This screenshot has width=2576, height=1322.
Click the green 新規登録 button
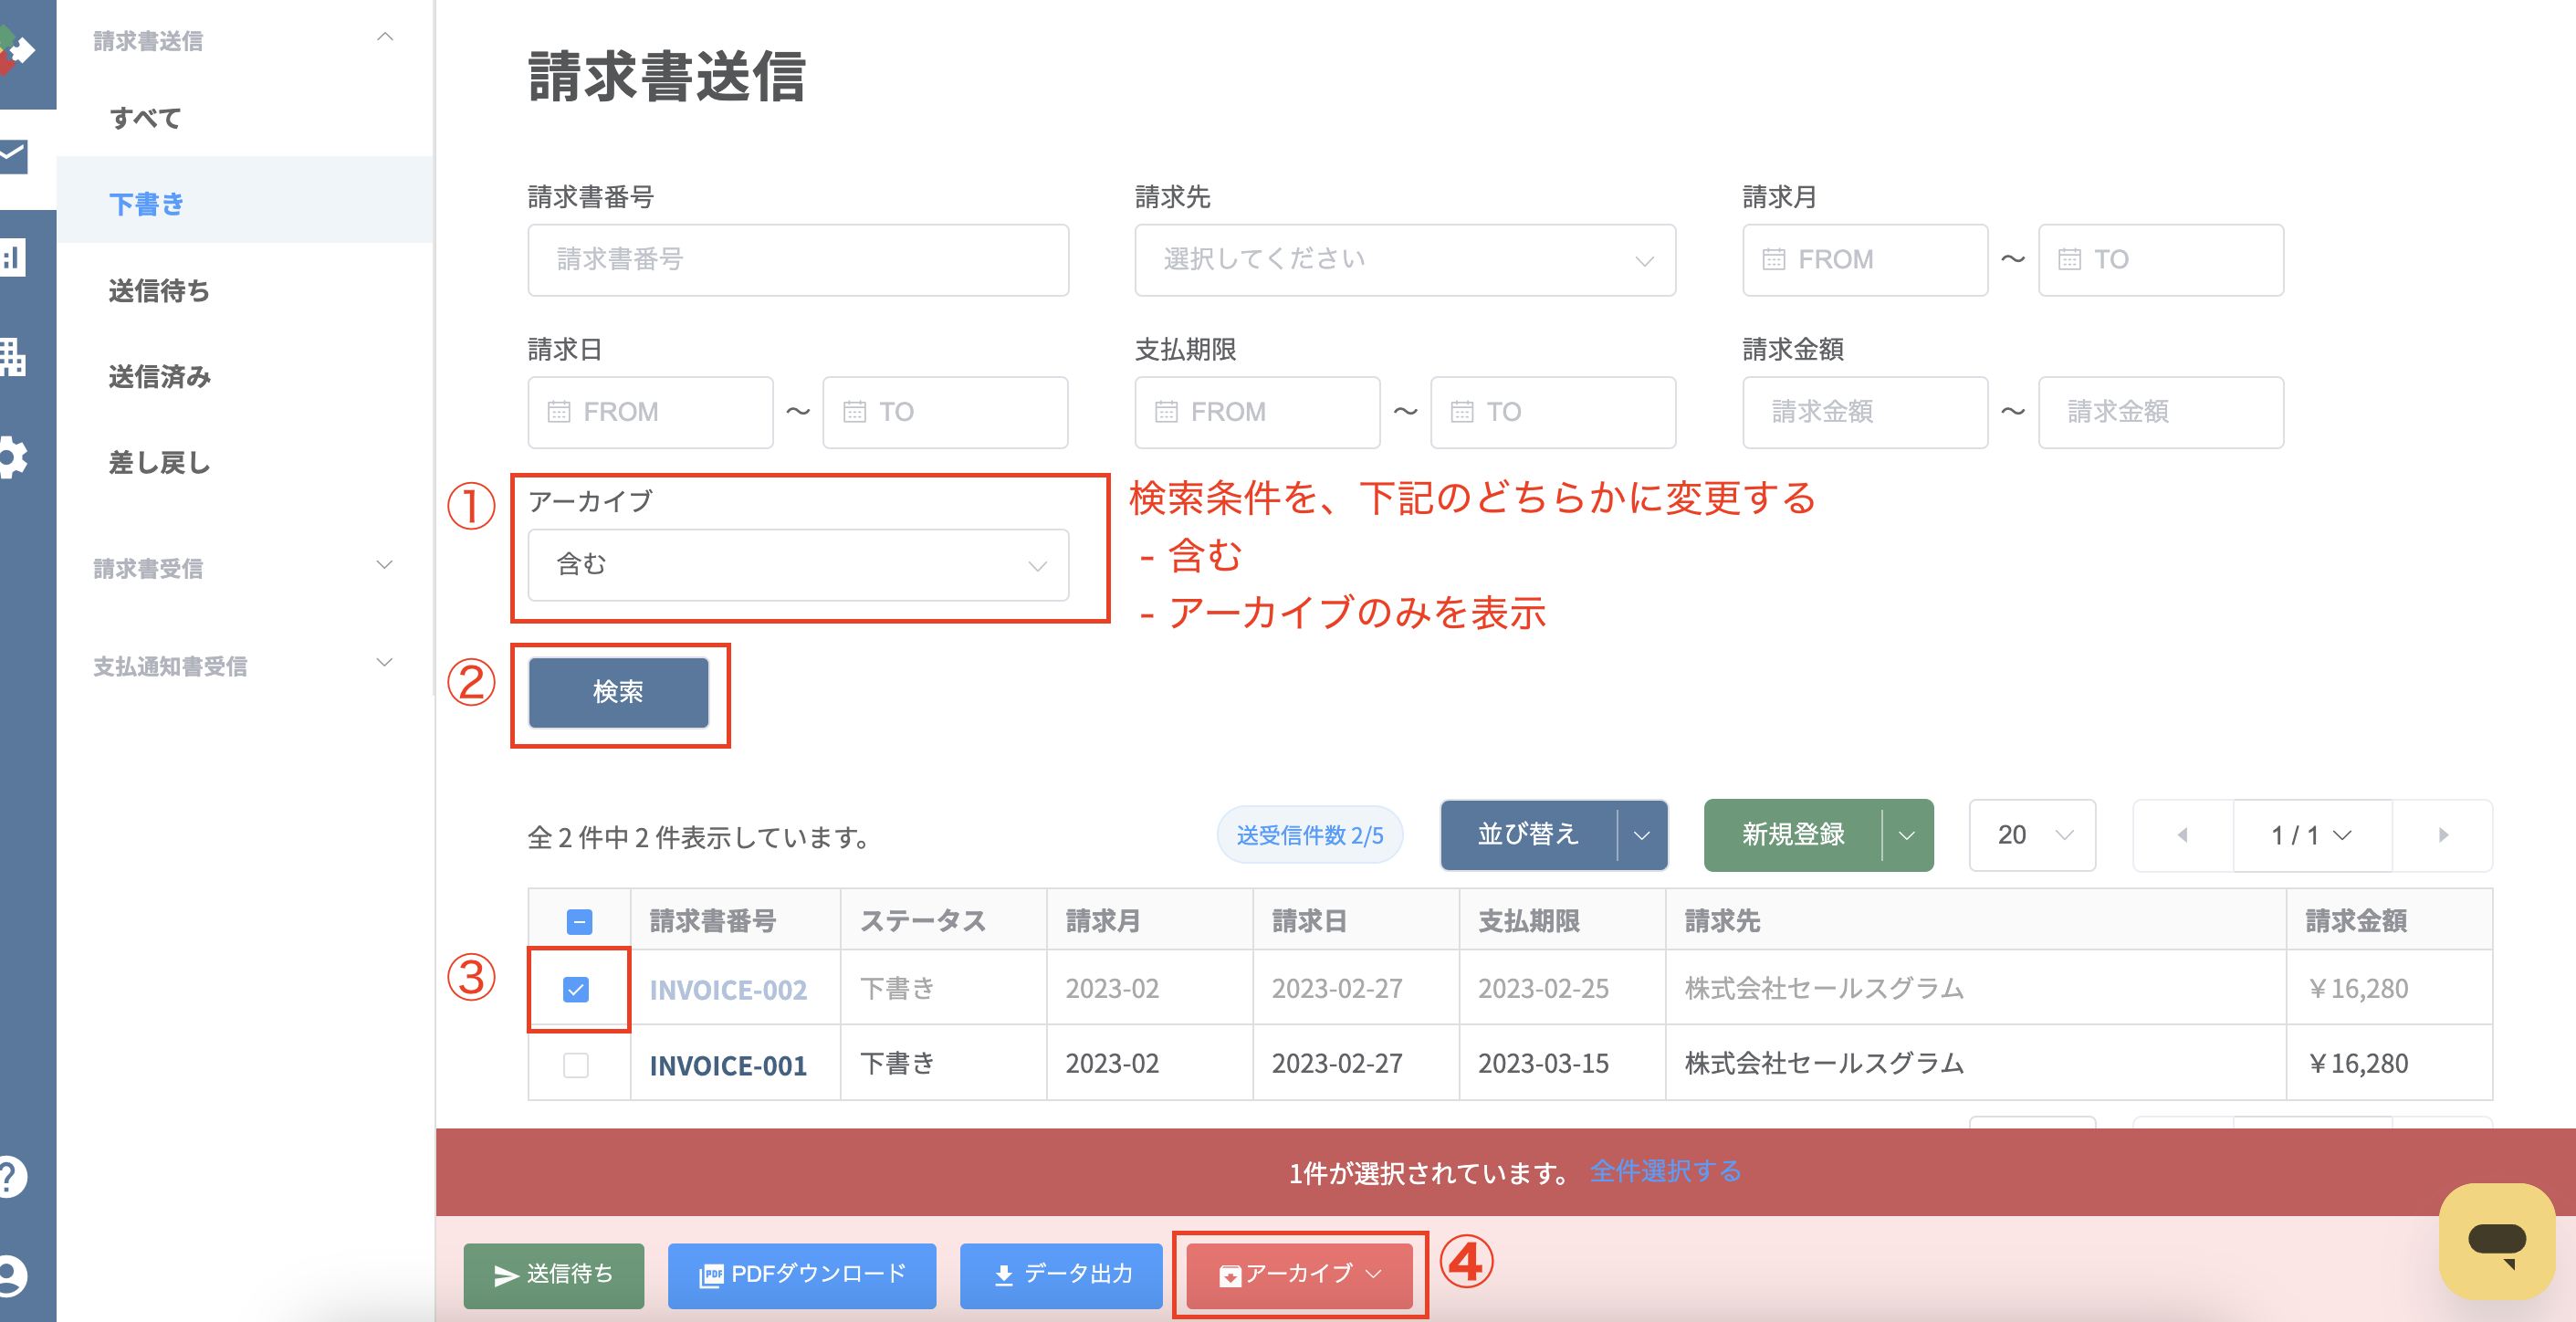[1793, 835]
